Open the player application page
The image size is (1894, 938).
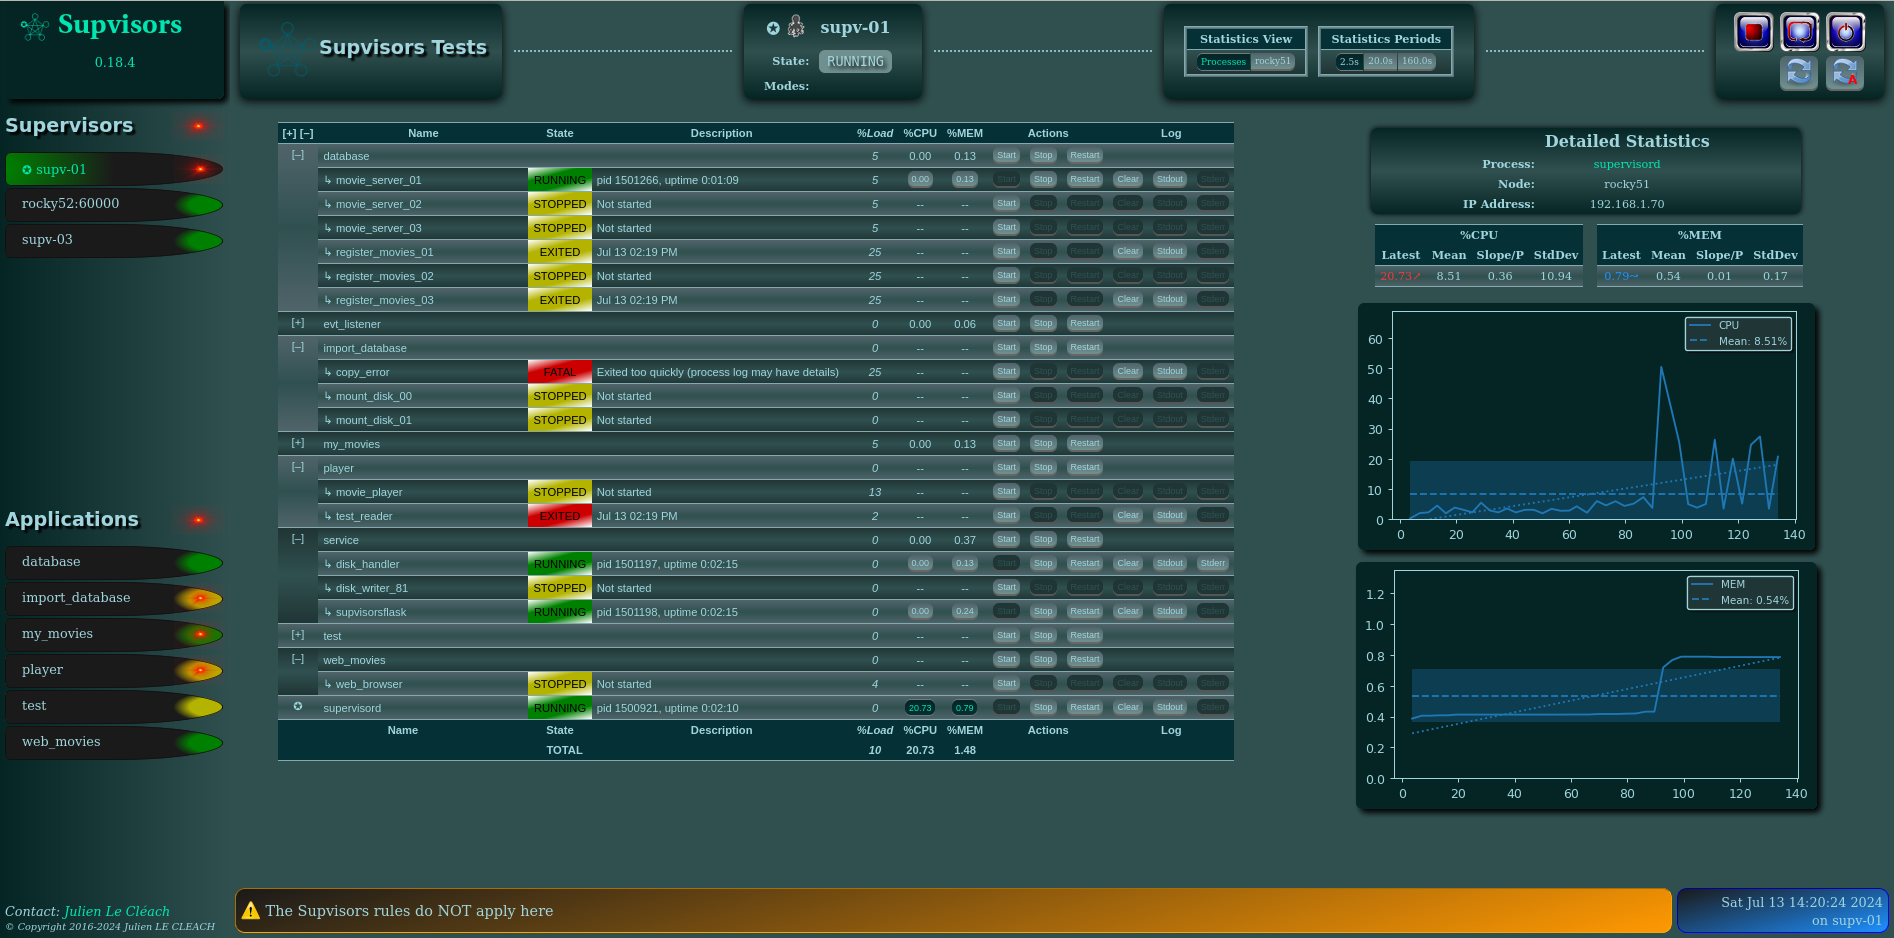pos(113,671)
